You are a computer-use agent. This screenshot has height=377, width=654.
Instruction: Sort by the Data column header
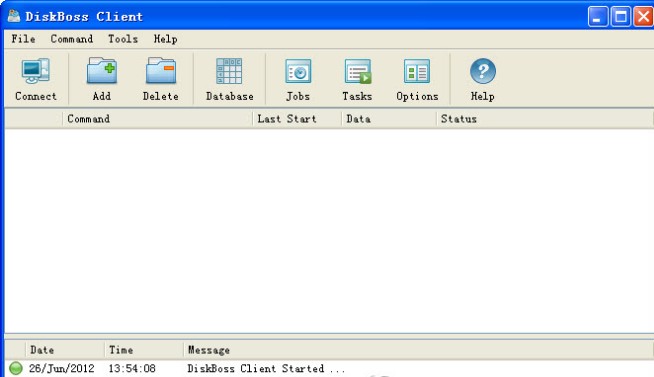(389, 119)
